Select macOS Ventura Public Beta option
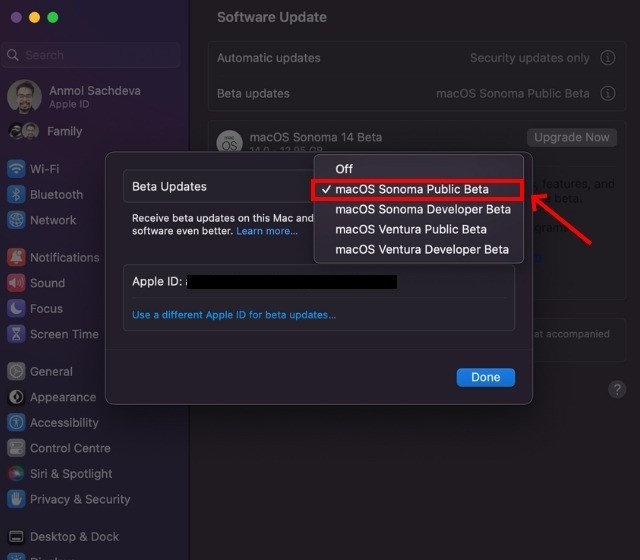The image size is (640, 560). click(419, 229)
